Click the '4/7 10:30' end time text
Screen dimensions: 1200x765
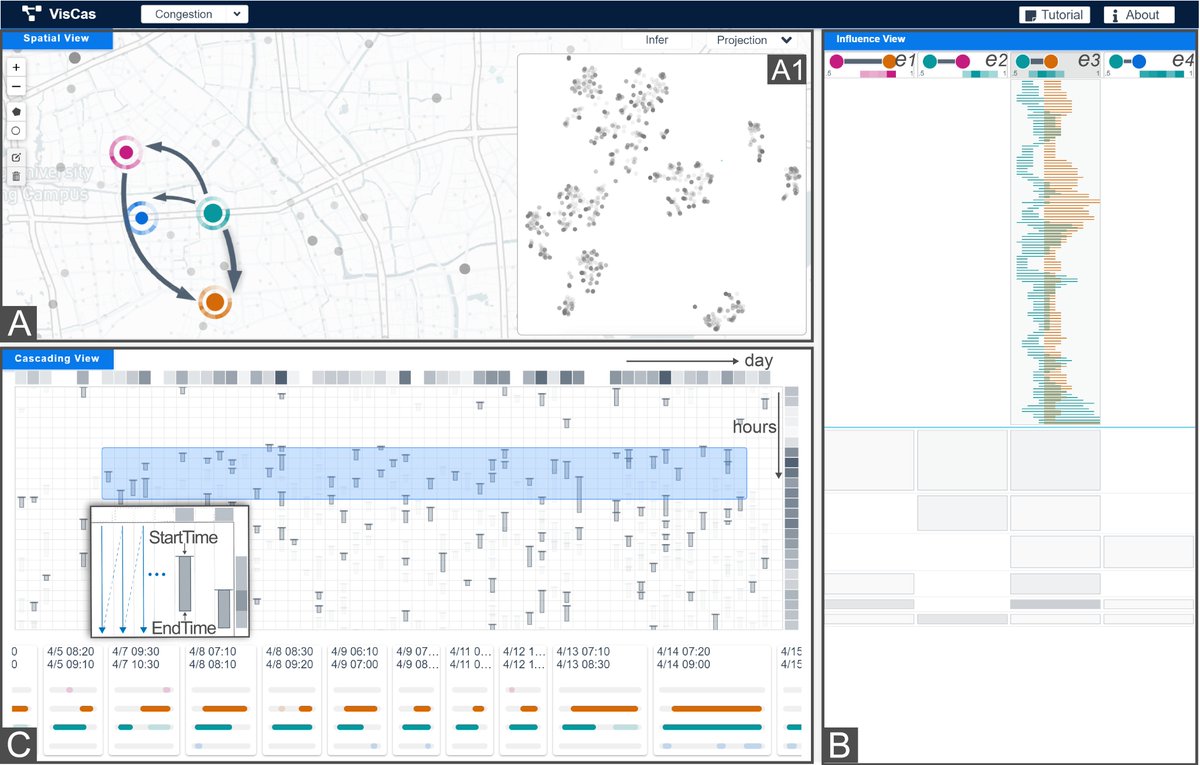click(x=136, y=663)
